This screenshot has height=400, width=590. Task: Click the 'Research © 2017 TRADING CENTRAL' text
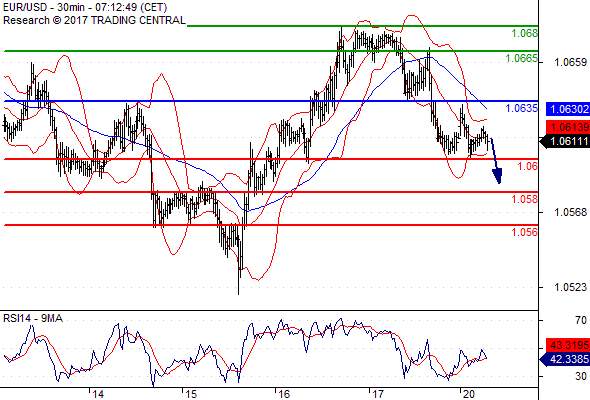[94, 20]
